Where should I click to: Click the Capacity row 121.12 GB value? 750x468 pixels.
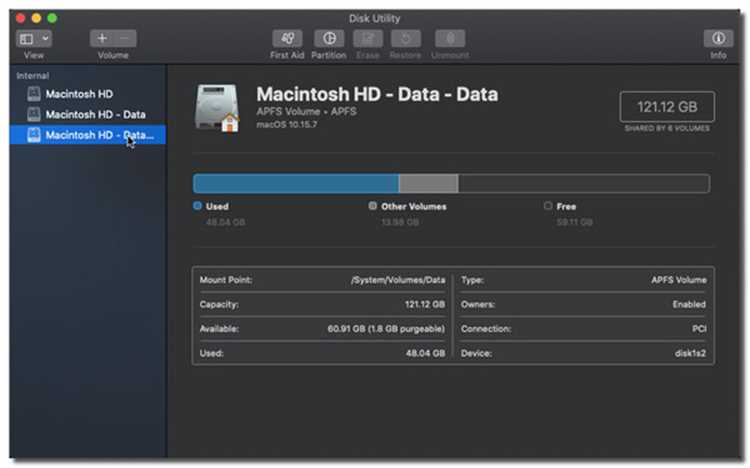(x=425, y=304)
